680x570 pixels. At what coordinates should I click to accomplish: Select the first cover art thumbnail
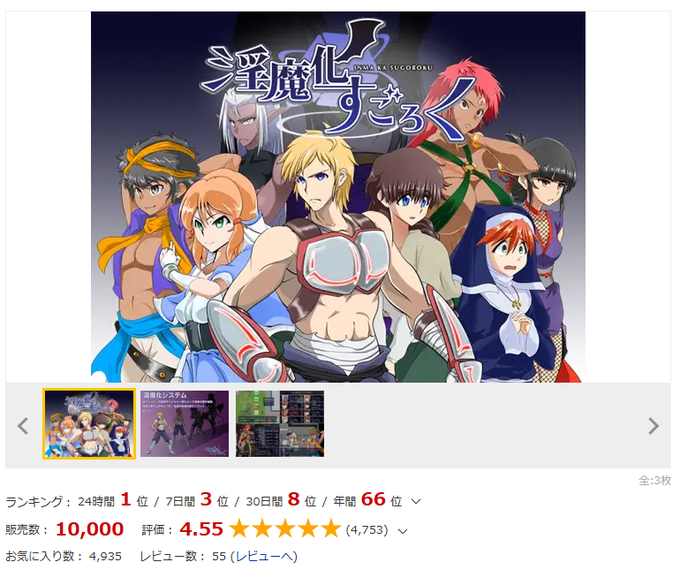pyautogui.click(x=89, y=424)
